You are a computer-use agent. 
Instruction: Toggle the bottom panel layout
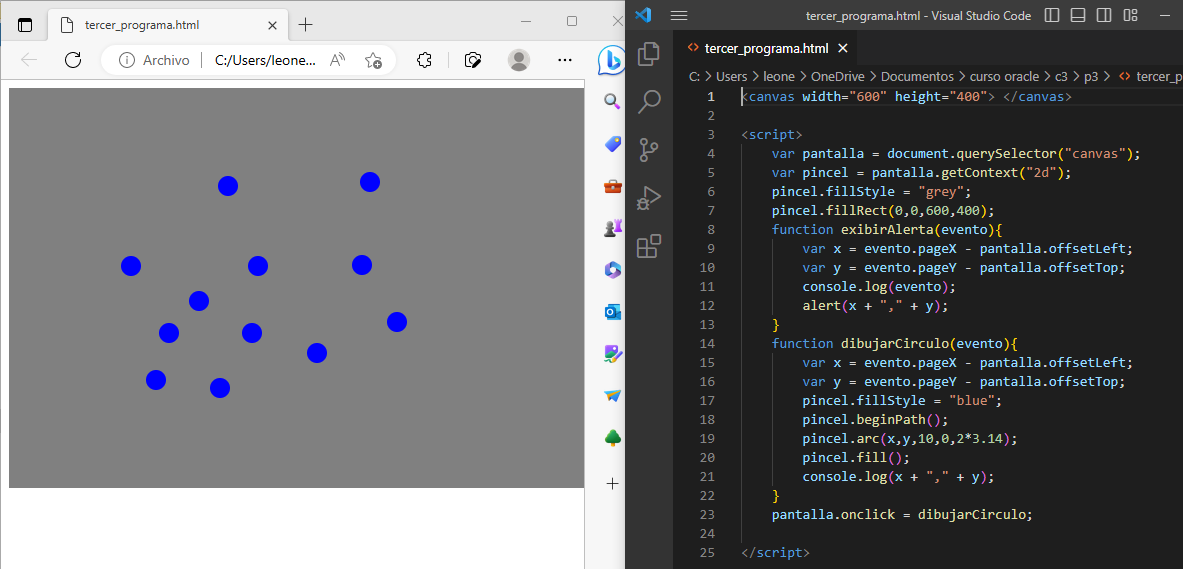click(1077, 15)
